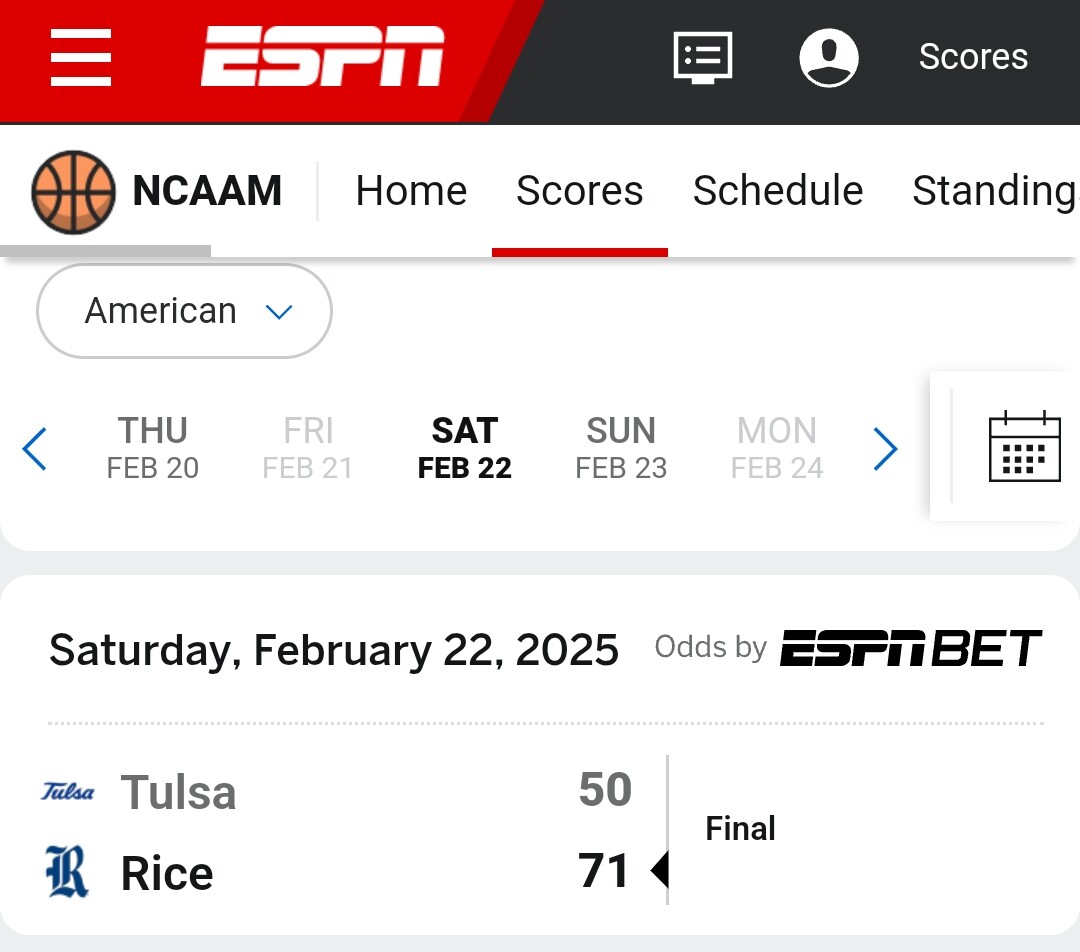Open Scores in the top header
Image resolution: width=1080 pixels, height=952 pixels.
pos(972,57)
